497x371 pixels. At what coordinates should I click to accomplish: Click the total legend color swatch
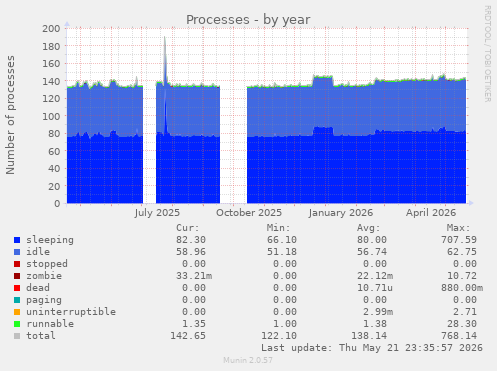pyautogui.click(x=17, y=336)
